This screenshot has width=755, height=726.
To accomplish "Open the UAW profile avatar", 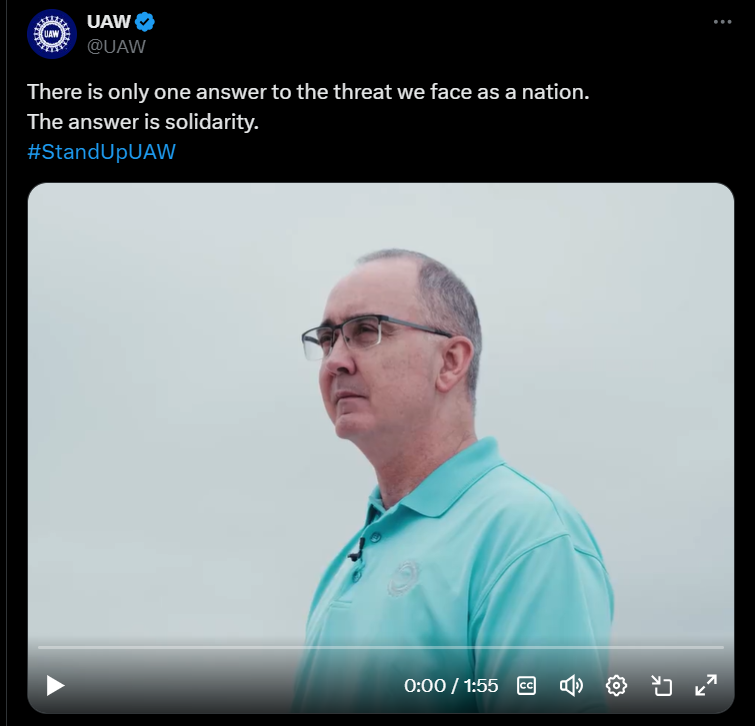I will 52,34.
